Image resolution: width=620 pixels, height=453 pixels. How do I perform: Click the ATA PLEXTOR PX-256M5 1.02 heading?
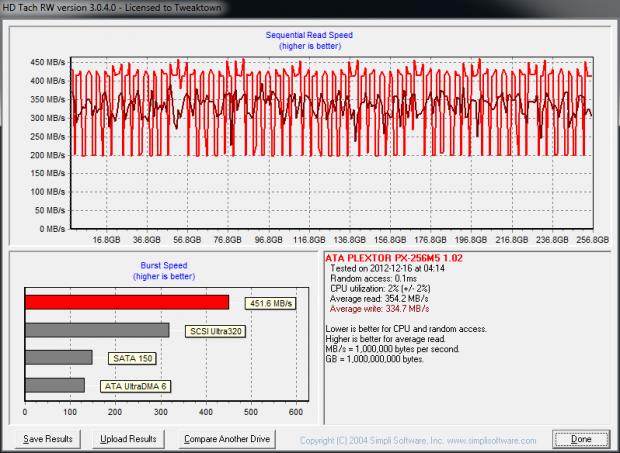tap(394, 258)
